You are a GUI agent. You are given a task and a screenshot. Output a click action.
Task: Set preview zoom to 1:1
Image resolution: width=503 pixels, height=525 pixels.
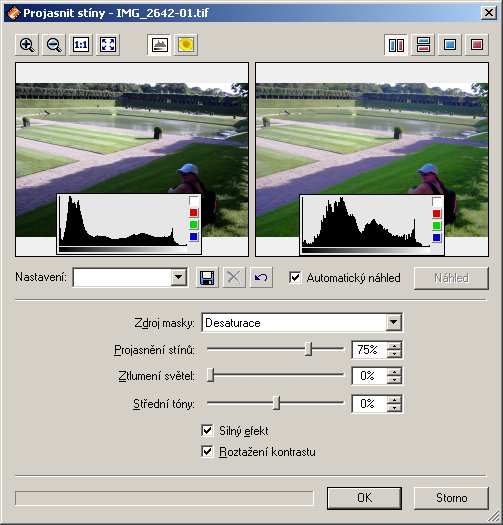(81, 45)
